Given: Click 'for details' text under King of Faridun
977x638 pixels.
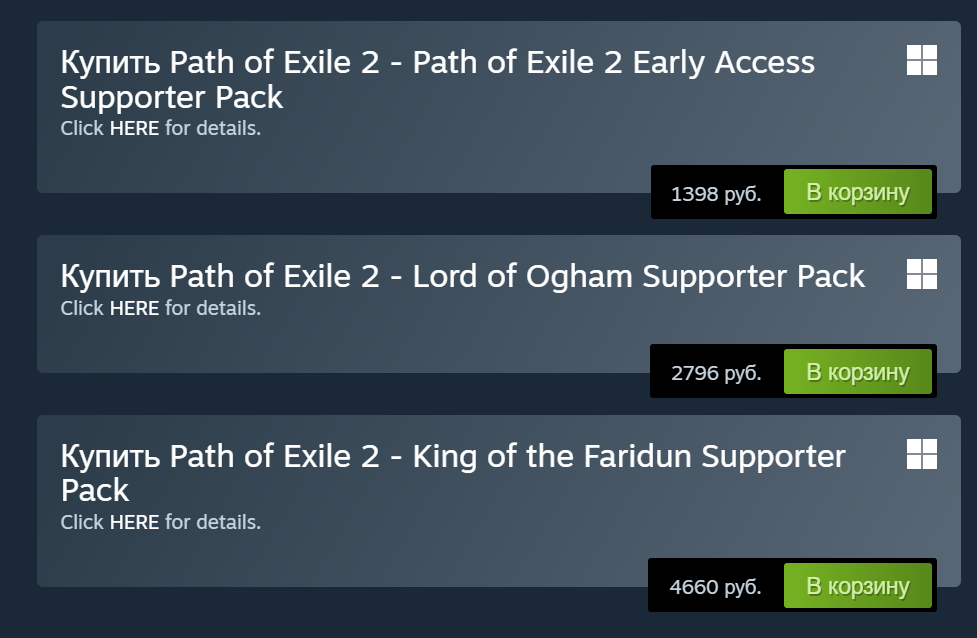Looking at the screenshot, I should point(212,522).
